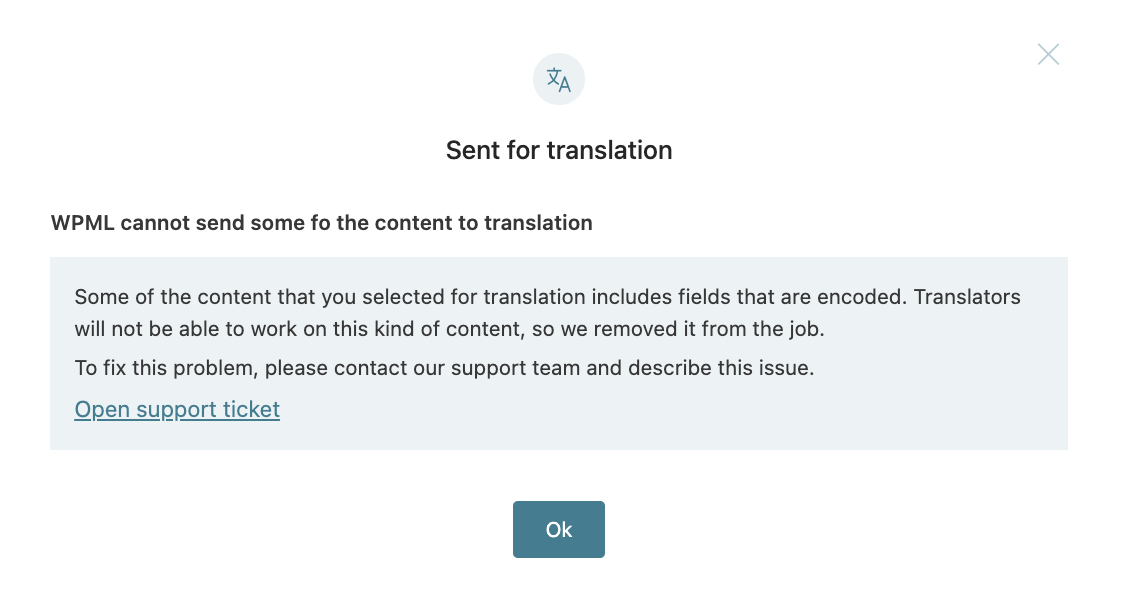
Task: Click the "support team" text in the notice
Action: pos(518,368)
